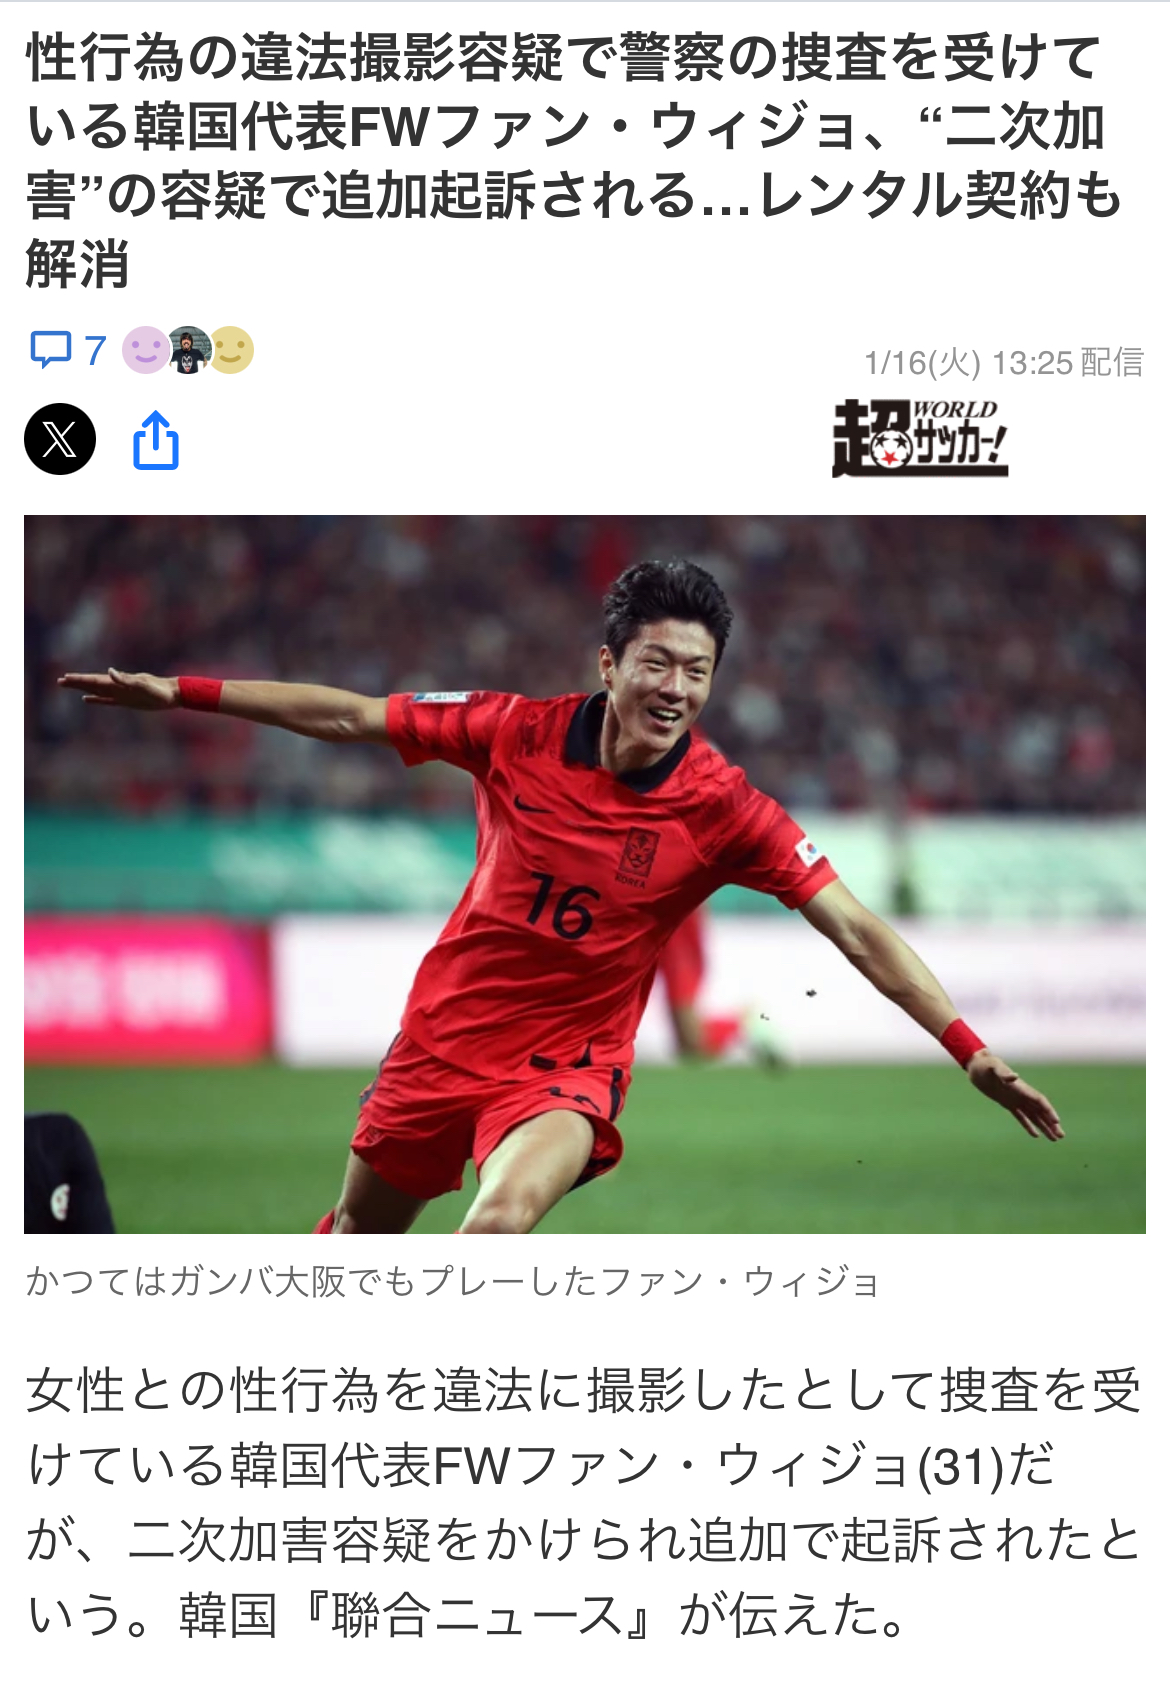Select the purple smiley commenter avatar

coord(145,350)
